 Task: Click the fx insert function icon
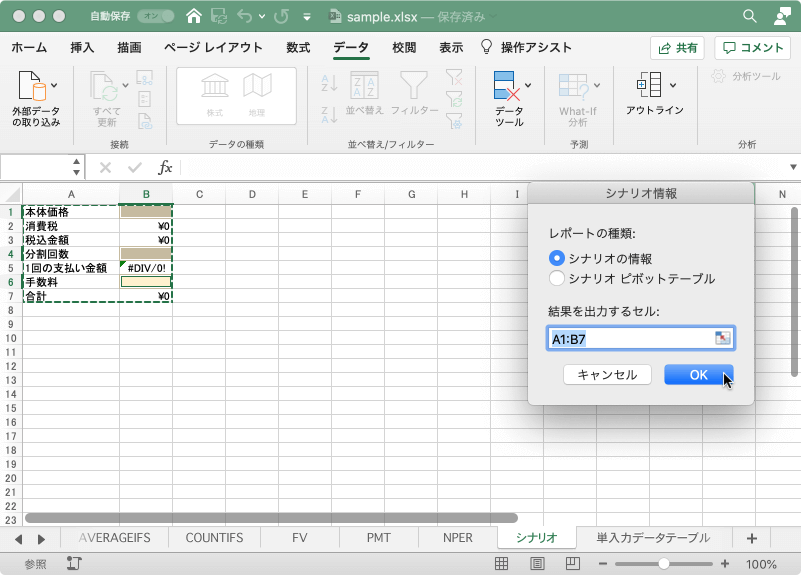click(165, 167)
